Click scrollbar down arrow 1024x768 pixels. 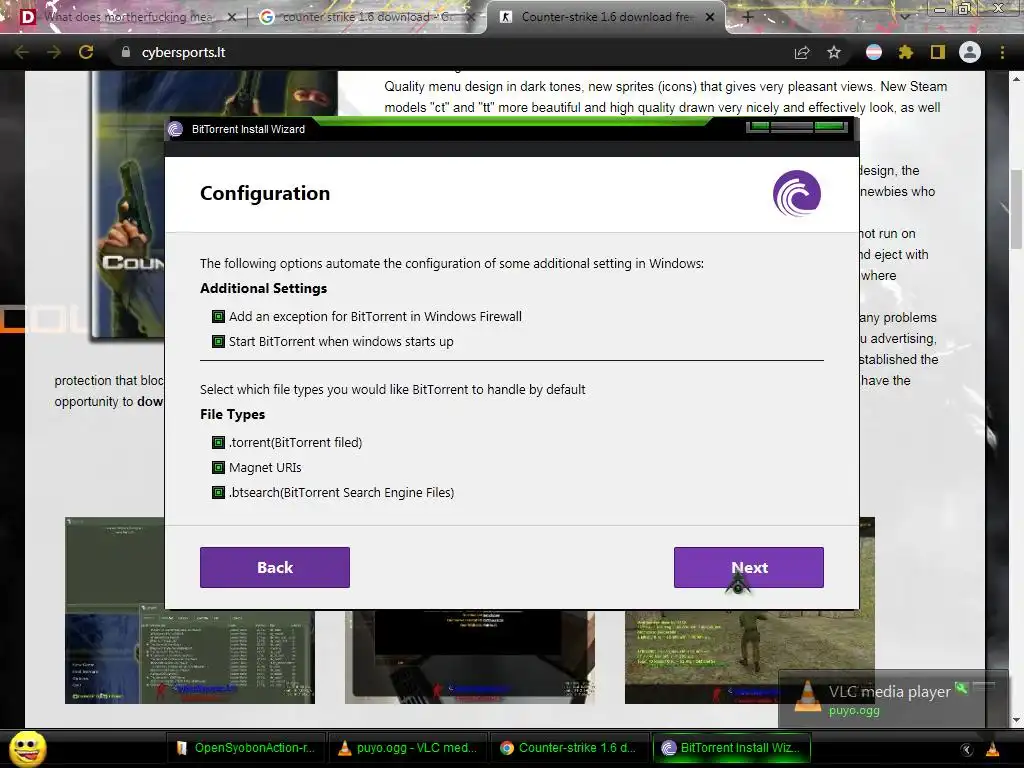(1016, 720)
